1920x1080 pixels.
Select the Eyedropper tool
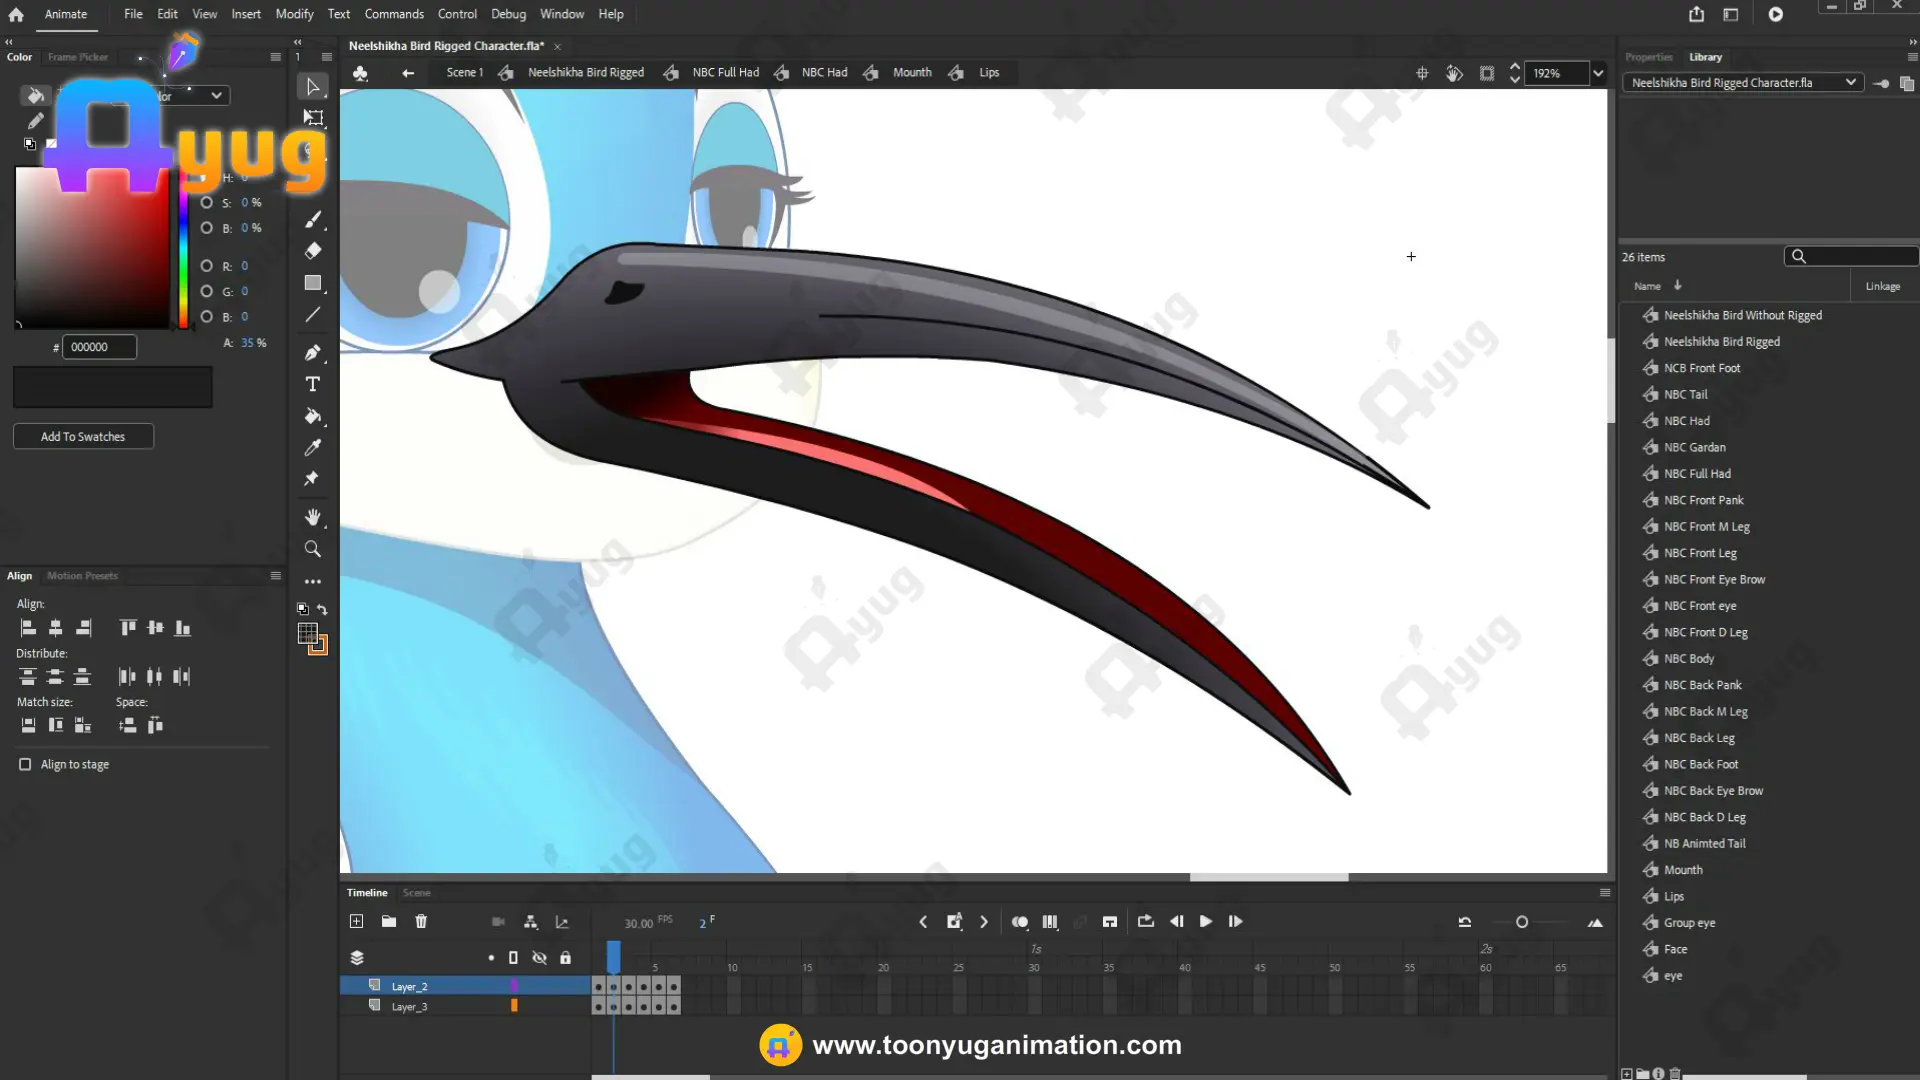[313, 447]
